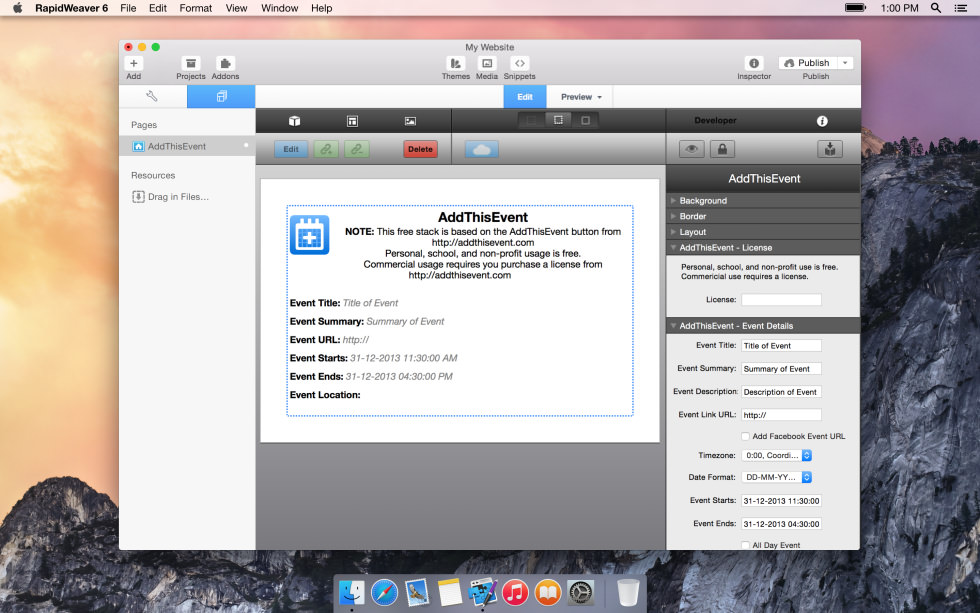The height and width of the screenshot is (613, 980).
Task: Click the Event Starts date field
Action: click(781, 501)
